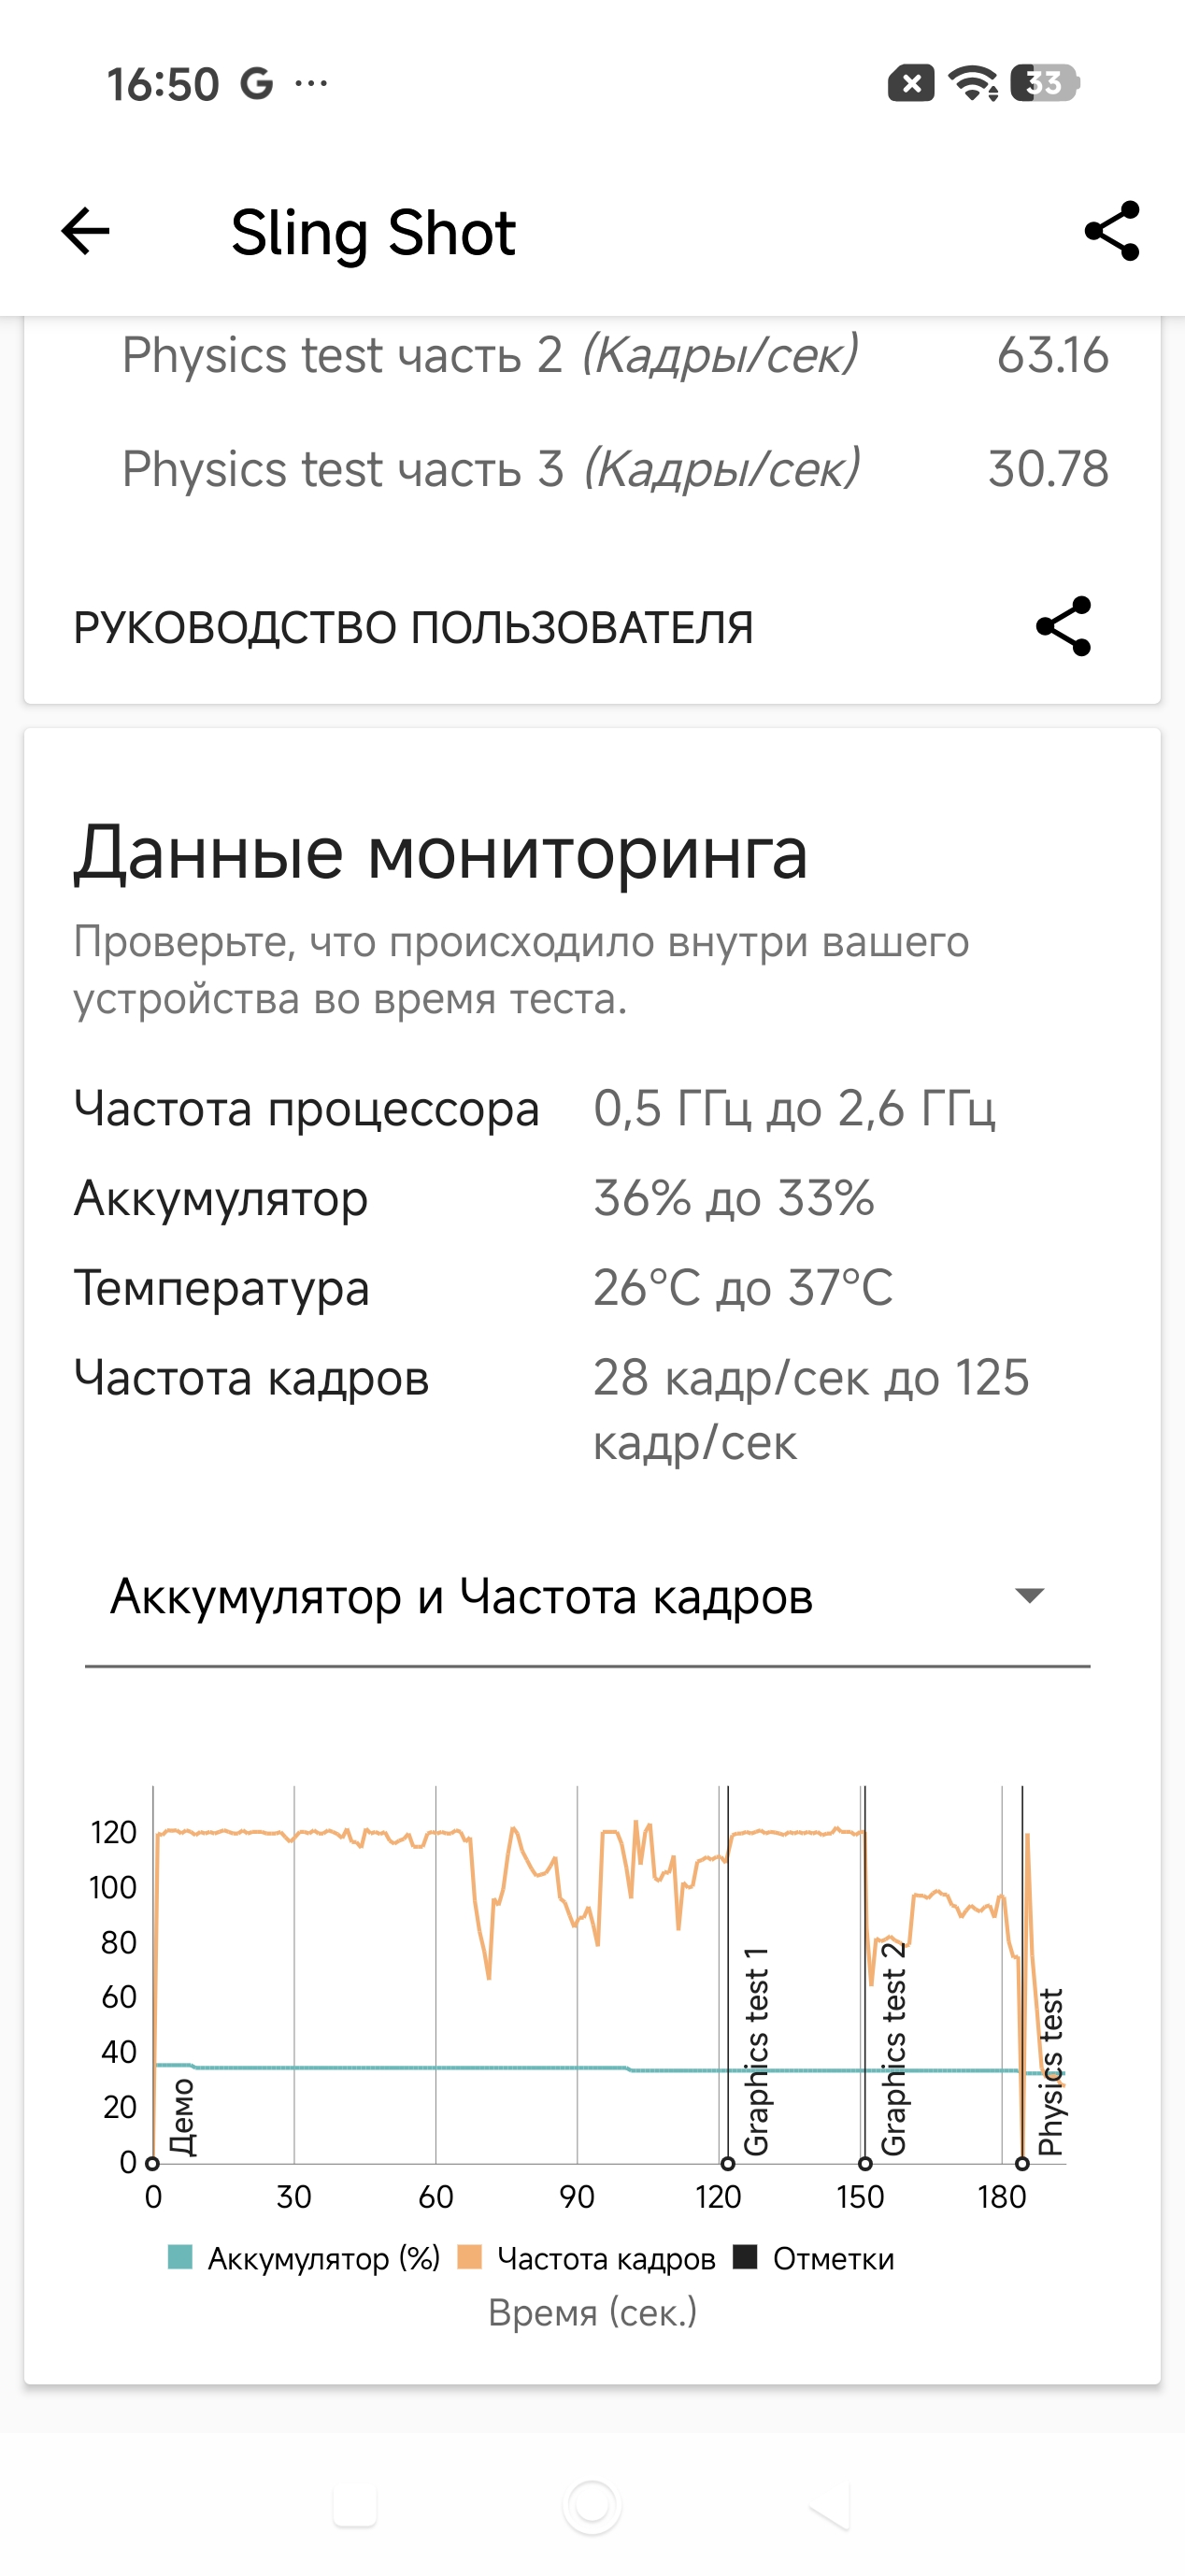
Task: Tap the share icon beside Sling Shot title
Action: pyautogui.click(x=1112, y=231)
